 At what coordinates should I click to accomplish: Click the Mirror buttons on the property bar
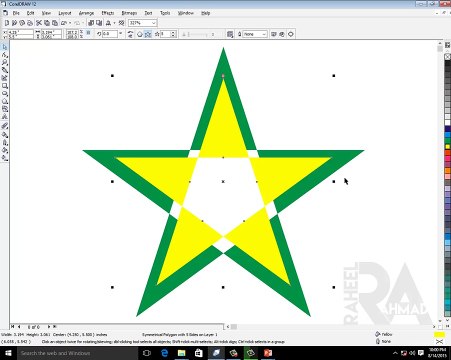click(x=130, y=34)
